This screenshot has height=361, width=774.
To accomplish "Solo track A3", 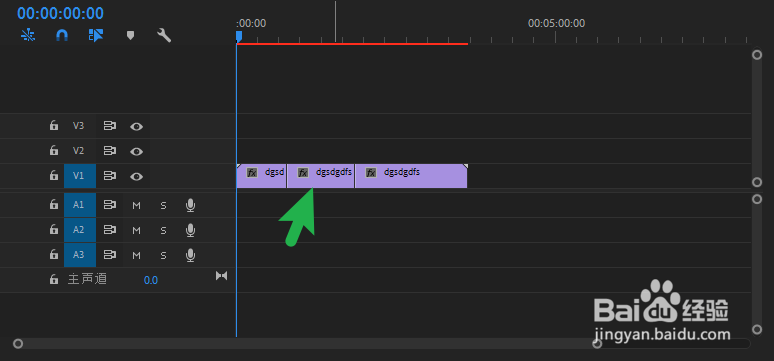I will coord(163,255).
